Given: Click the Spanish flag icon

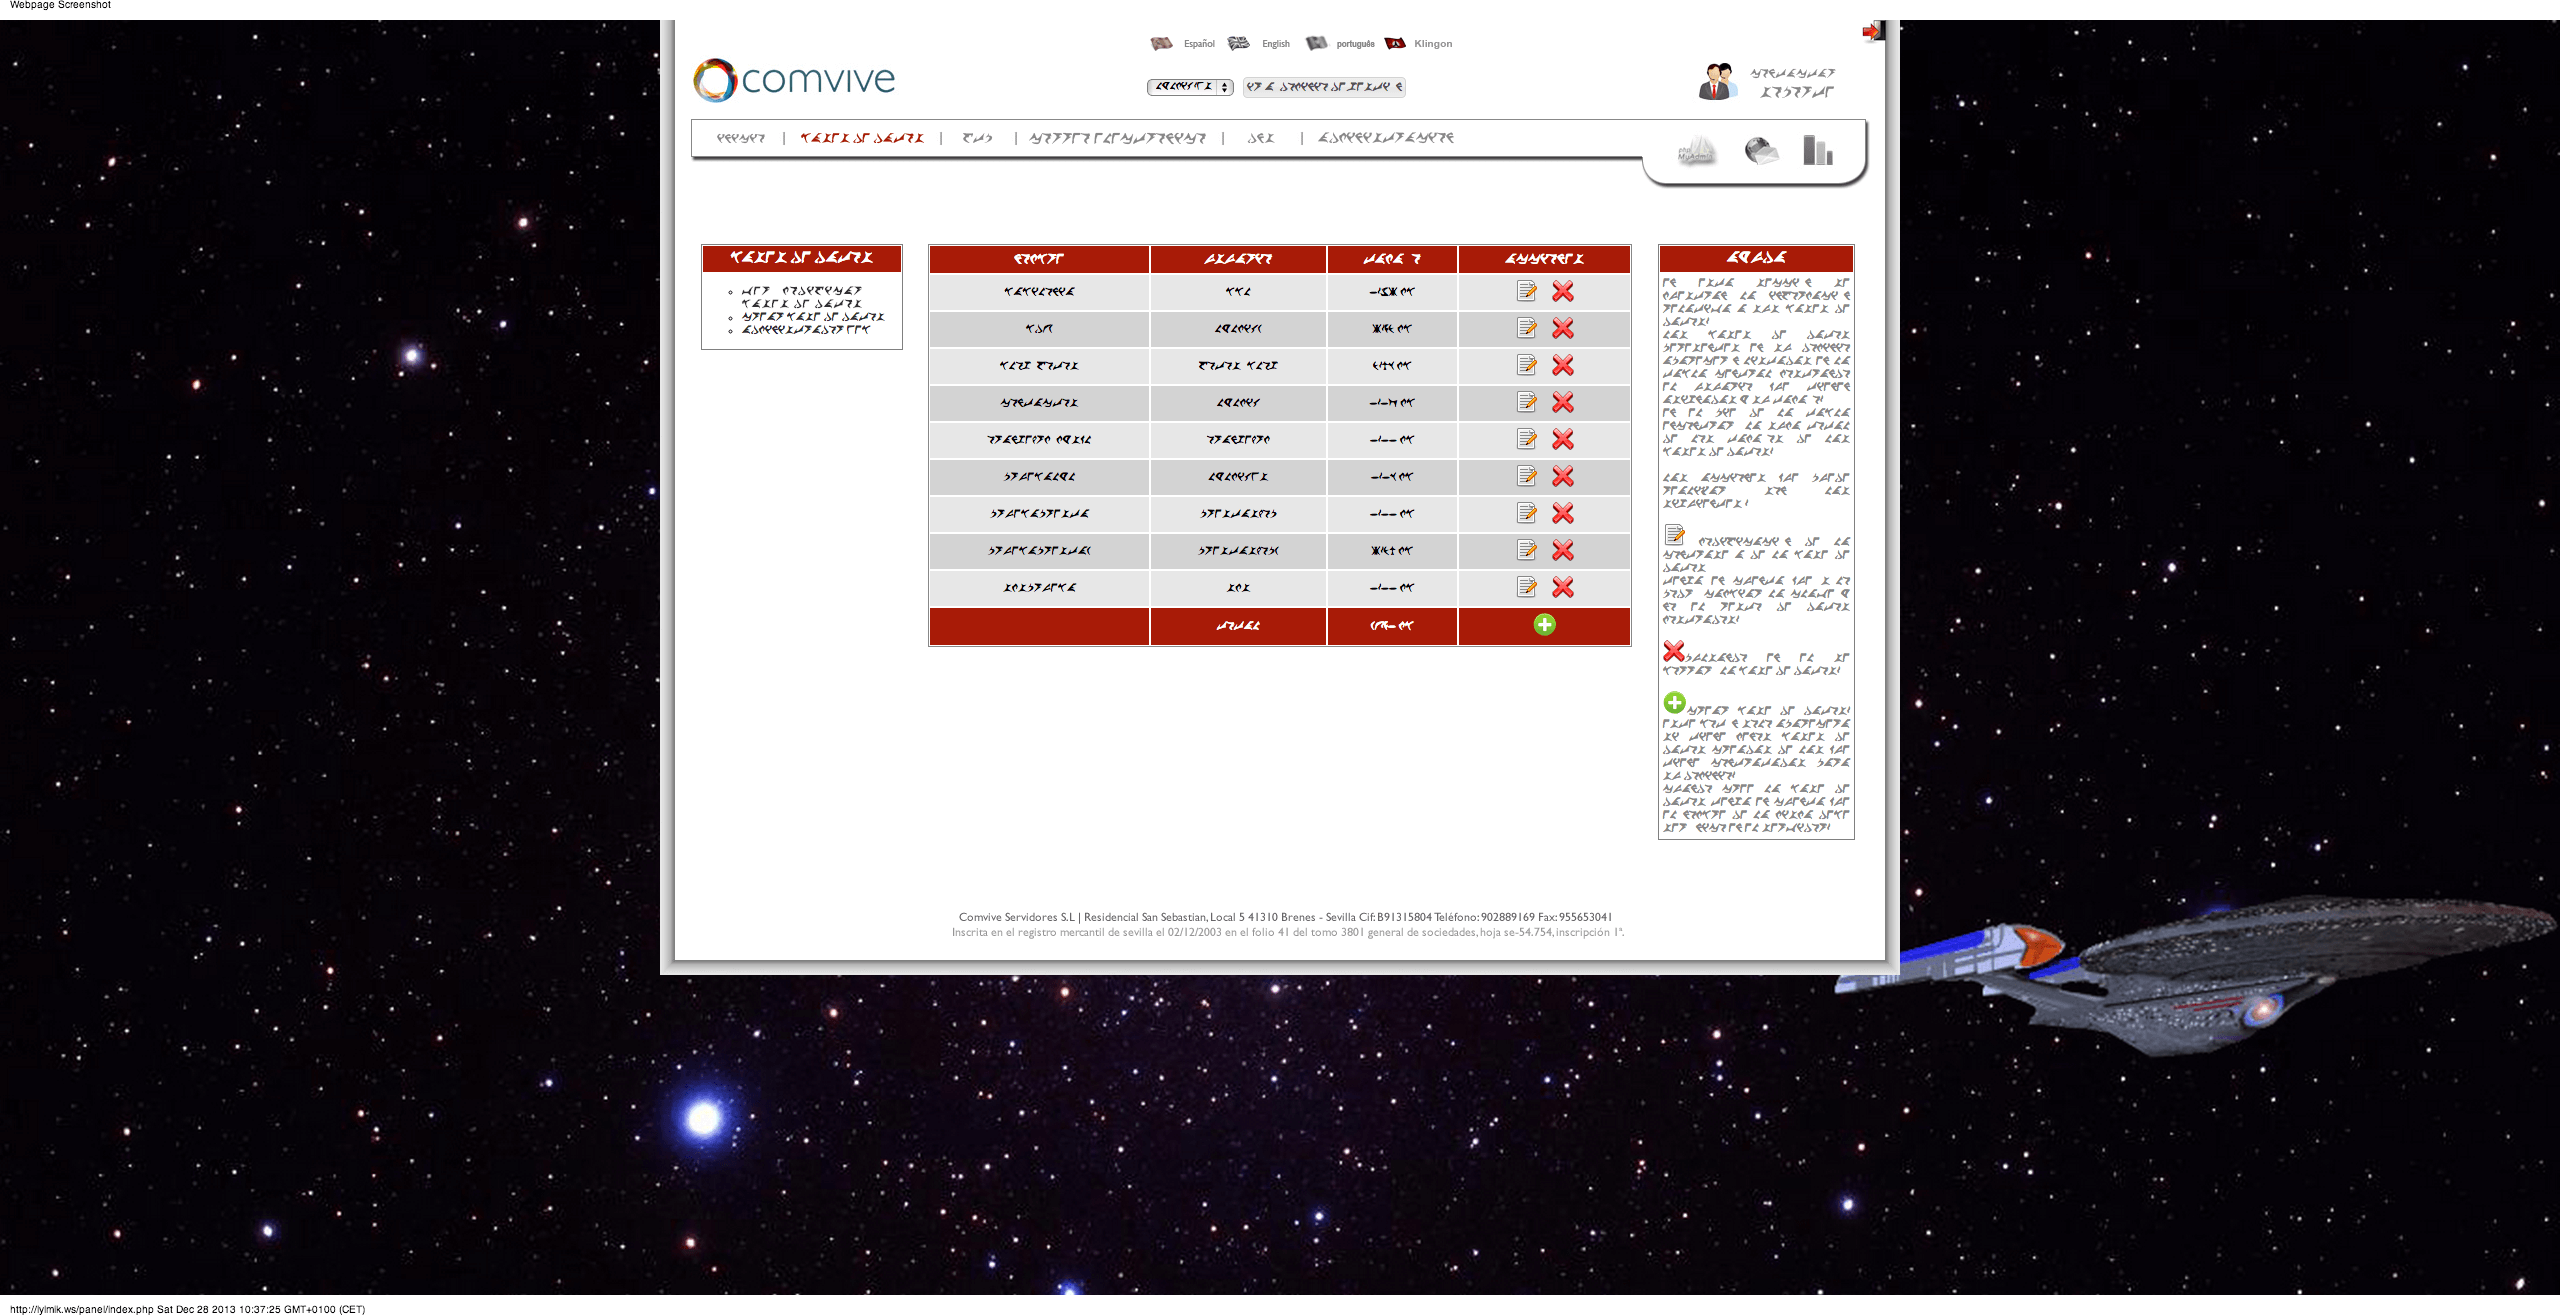Looking at the screenshot, I should 1161,43.
